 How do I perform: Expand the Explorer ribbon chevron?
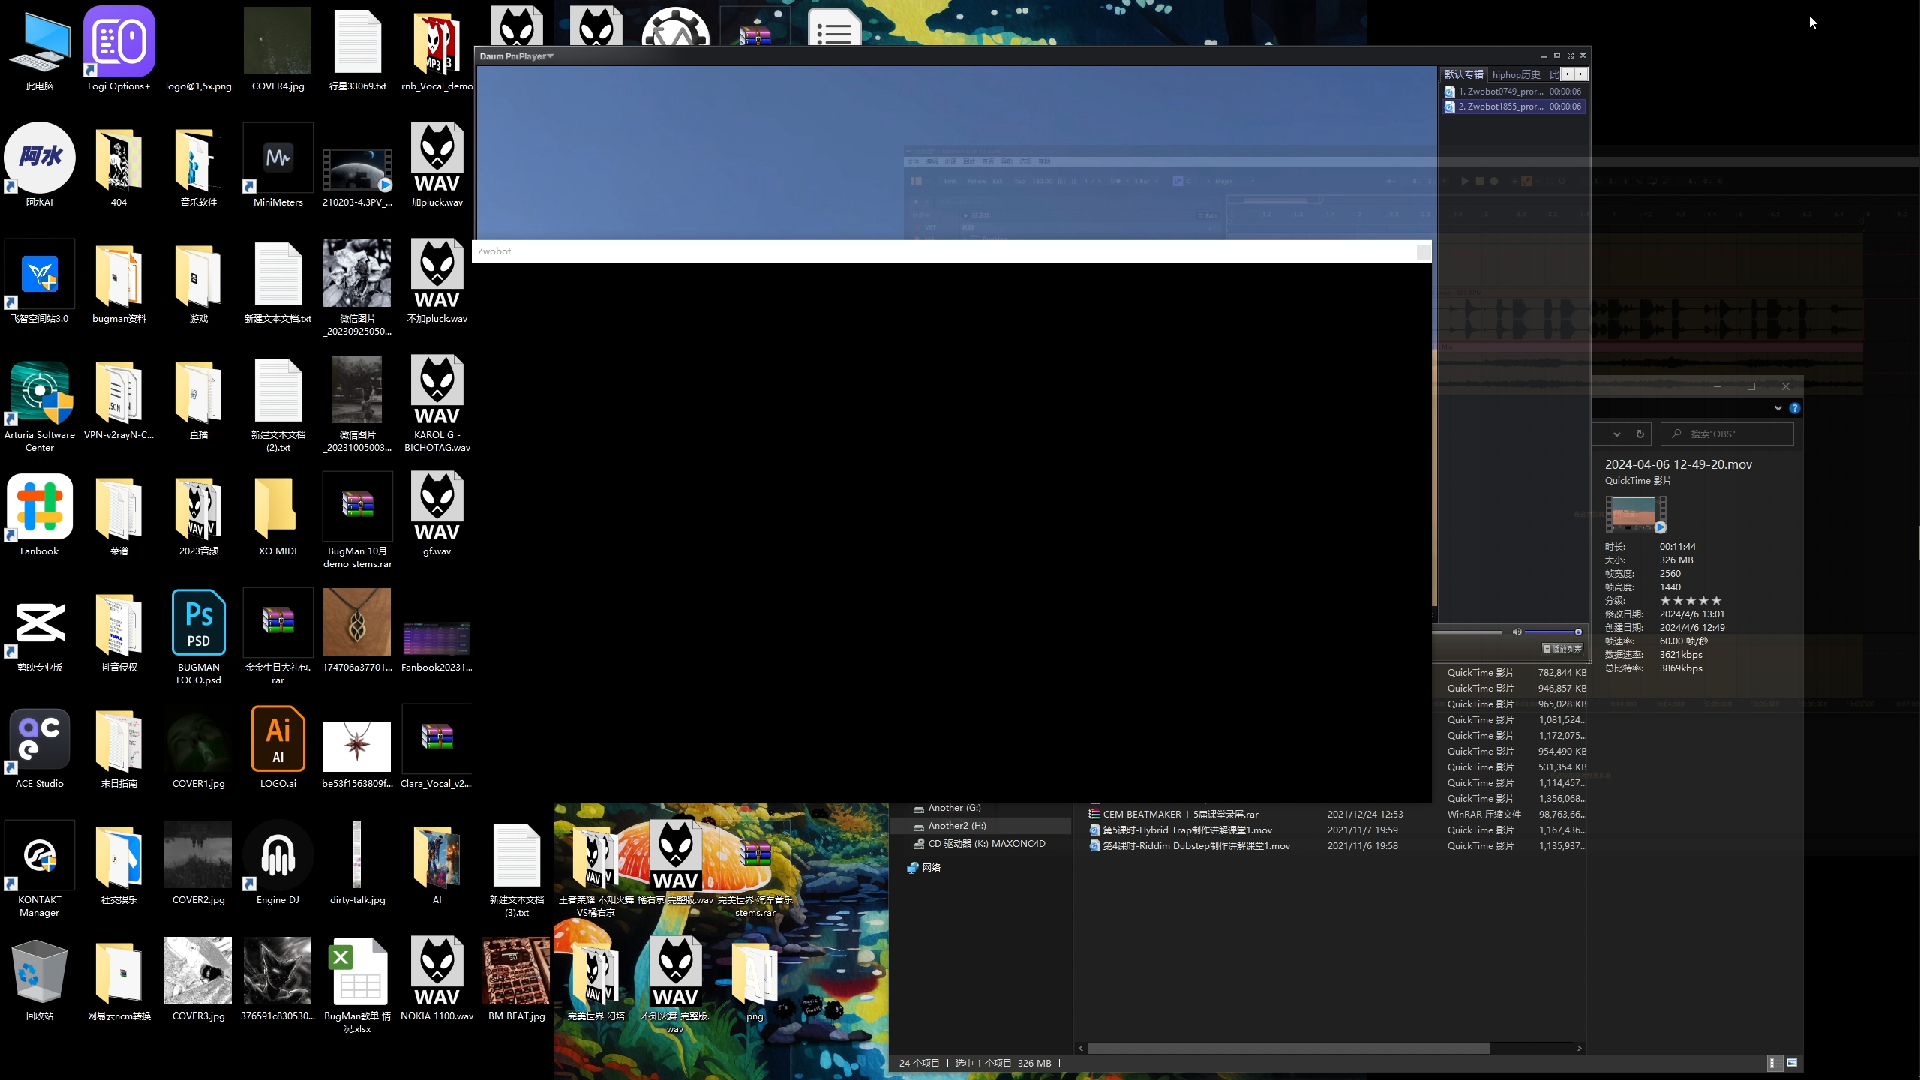click(1778, 408)
